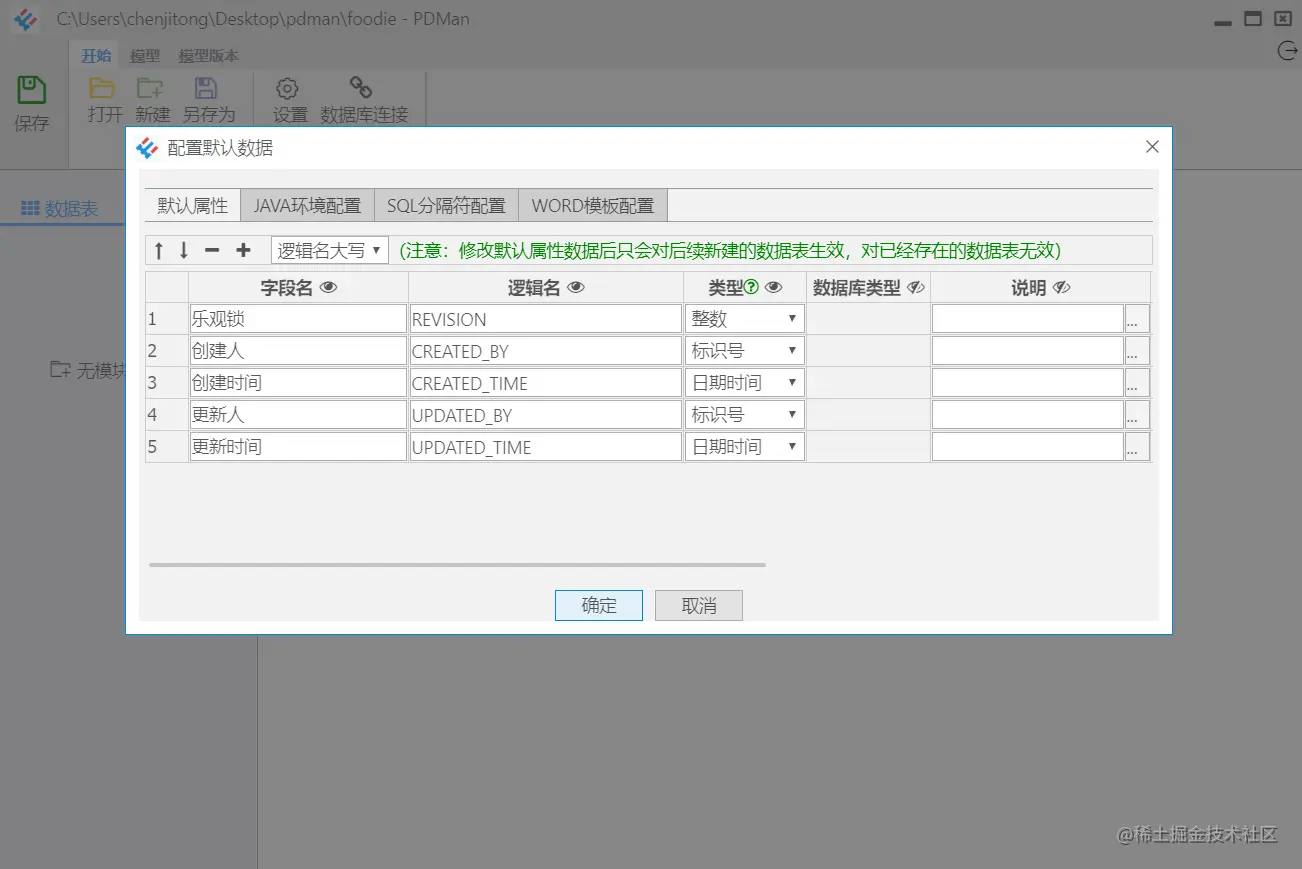Click the horizontal scrollbar under the field table
The height and width of the screenshot is (869, 1302).
[x=457, y=565]
